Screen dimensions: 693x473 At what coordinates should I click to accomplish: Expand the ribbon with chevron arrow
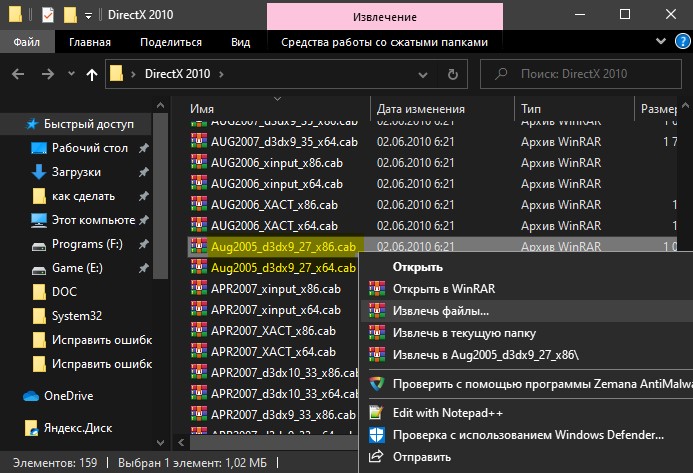tap(661, 41)
